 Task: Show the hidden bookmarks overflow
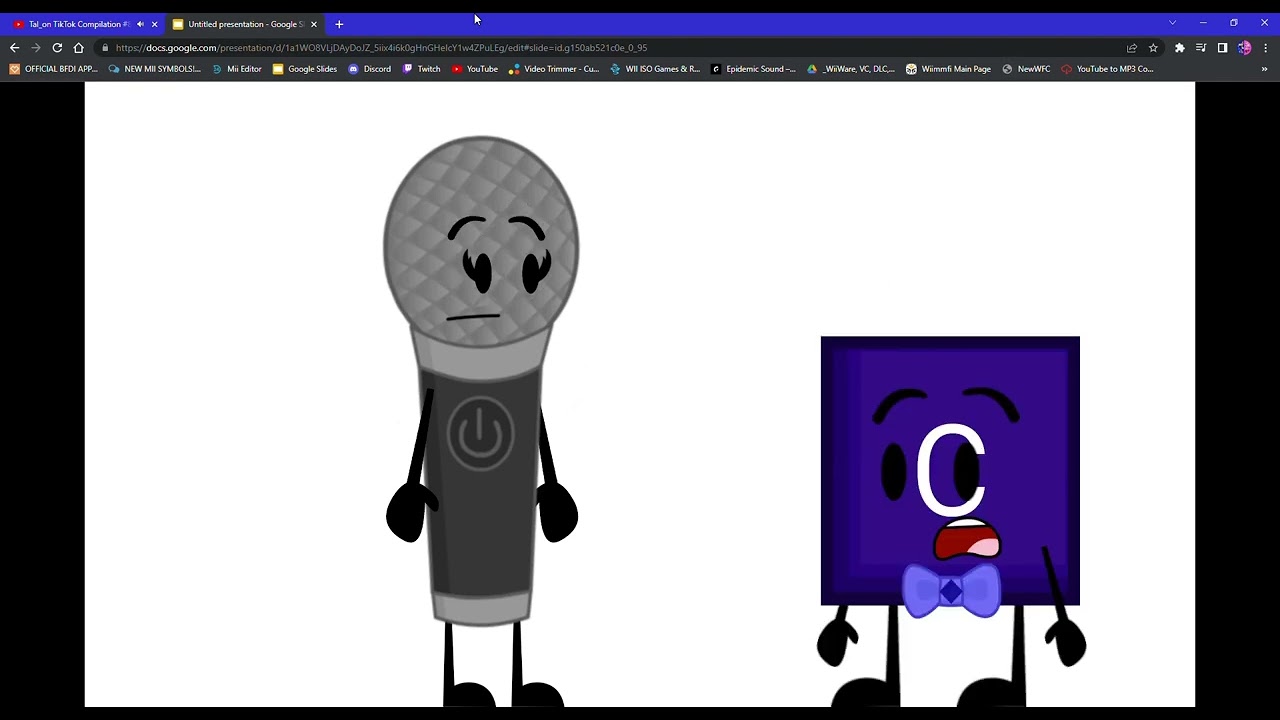1264,69
